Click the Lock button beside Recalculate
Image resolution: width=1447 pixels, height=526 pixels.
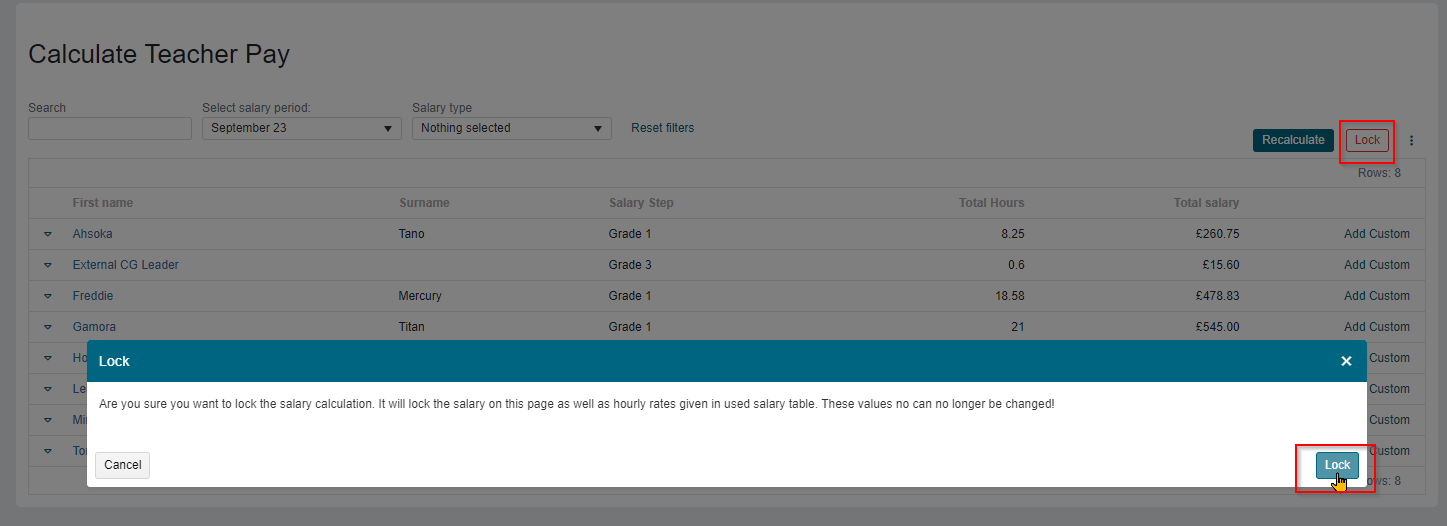[x=1367, y=140]
